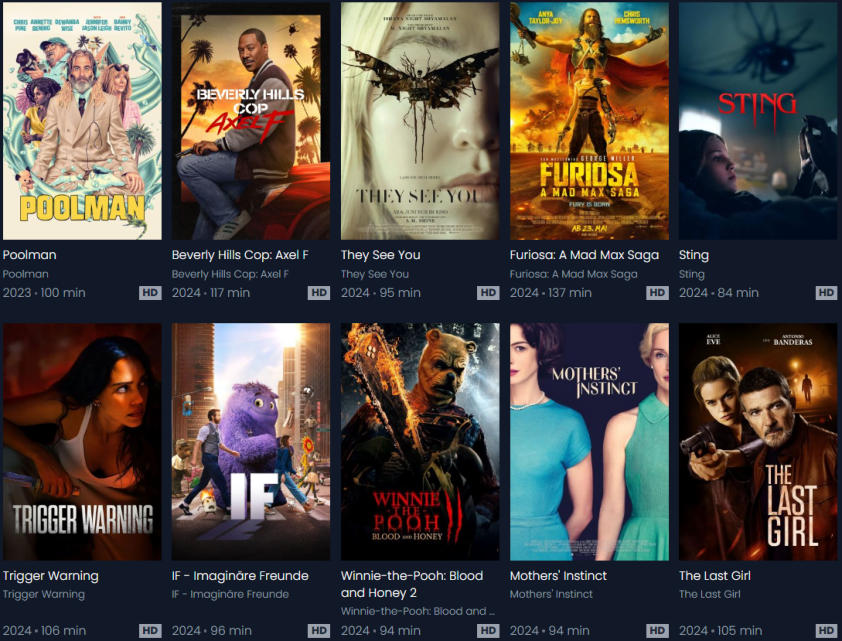Click the Furiosa: A Mad Max Saga title link
The image size is (842, 641).
tap(584, 255)
